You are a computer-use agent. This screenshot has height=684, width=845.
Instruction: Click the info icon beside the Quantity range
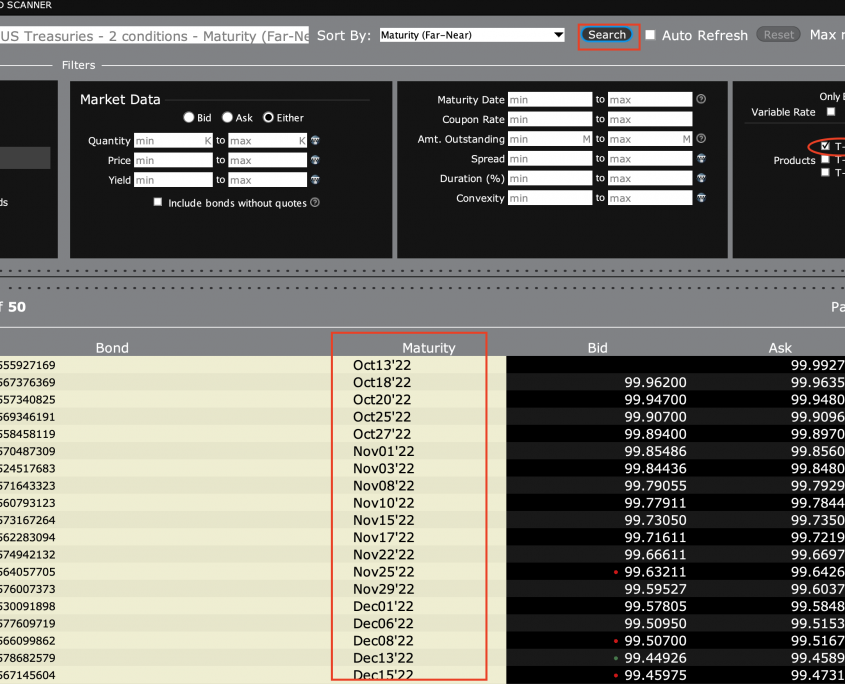[x=315, y=141]
